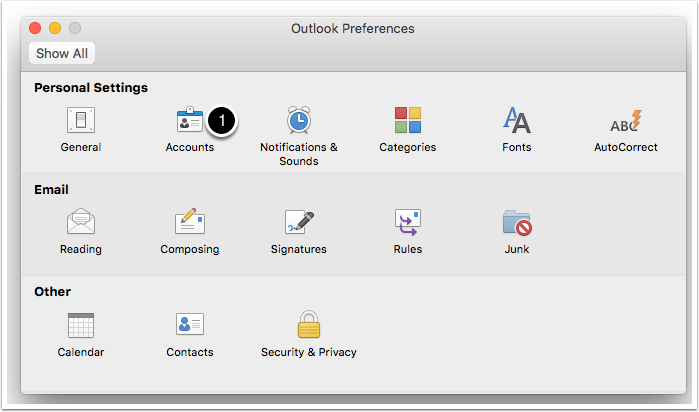The width and height of the screenshot is (699, 412).
Task: Close the Outlook Preferences window
Action: (x=37, y=29)
